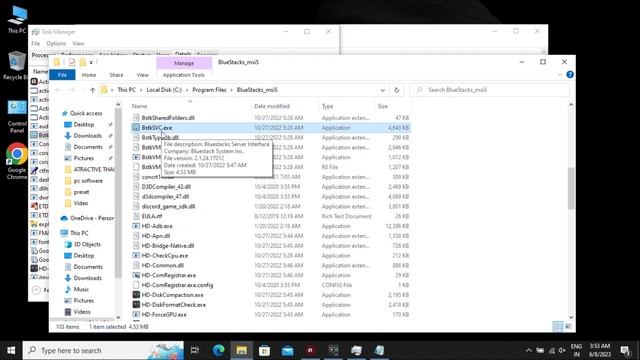Expand the address bar history dropdown
The image size is (640, 360).
click(382, 90)
